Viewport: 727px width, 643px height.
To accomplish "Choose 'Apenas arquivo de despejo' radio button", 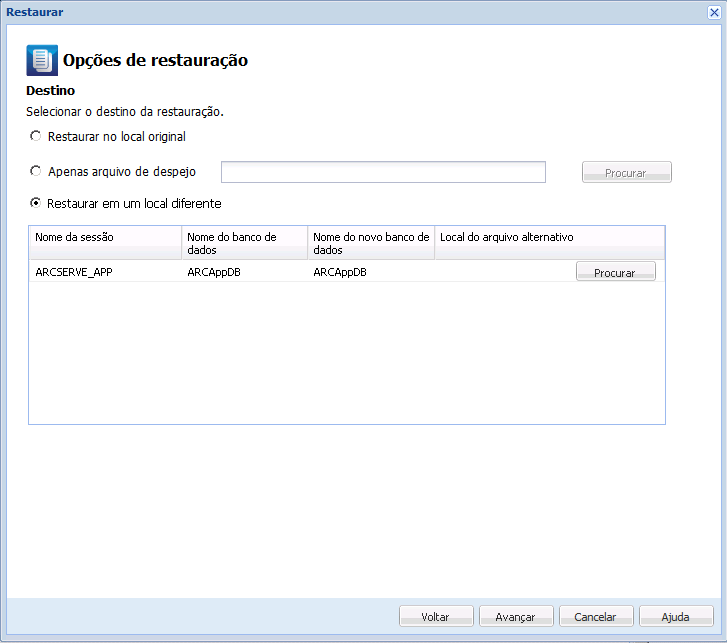I will tap(36, 171).
